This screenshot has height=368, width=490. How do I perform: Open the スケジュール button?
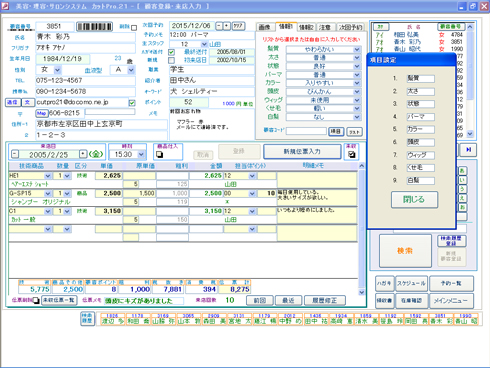411,283
